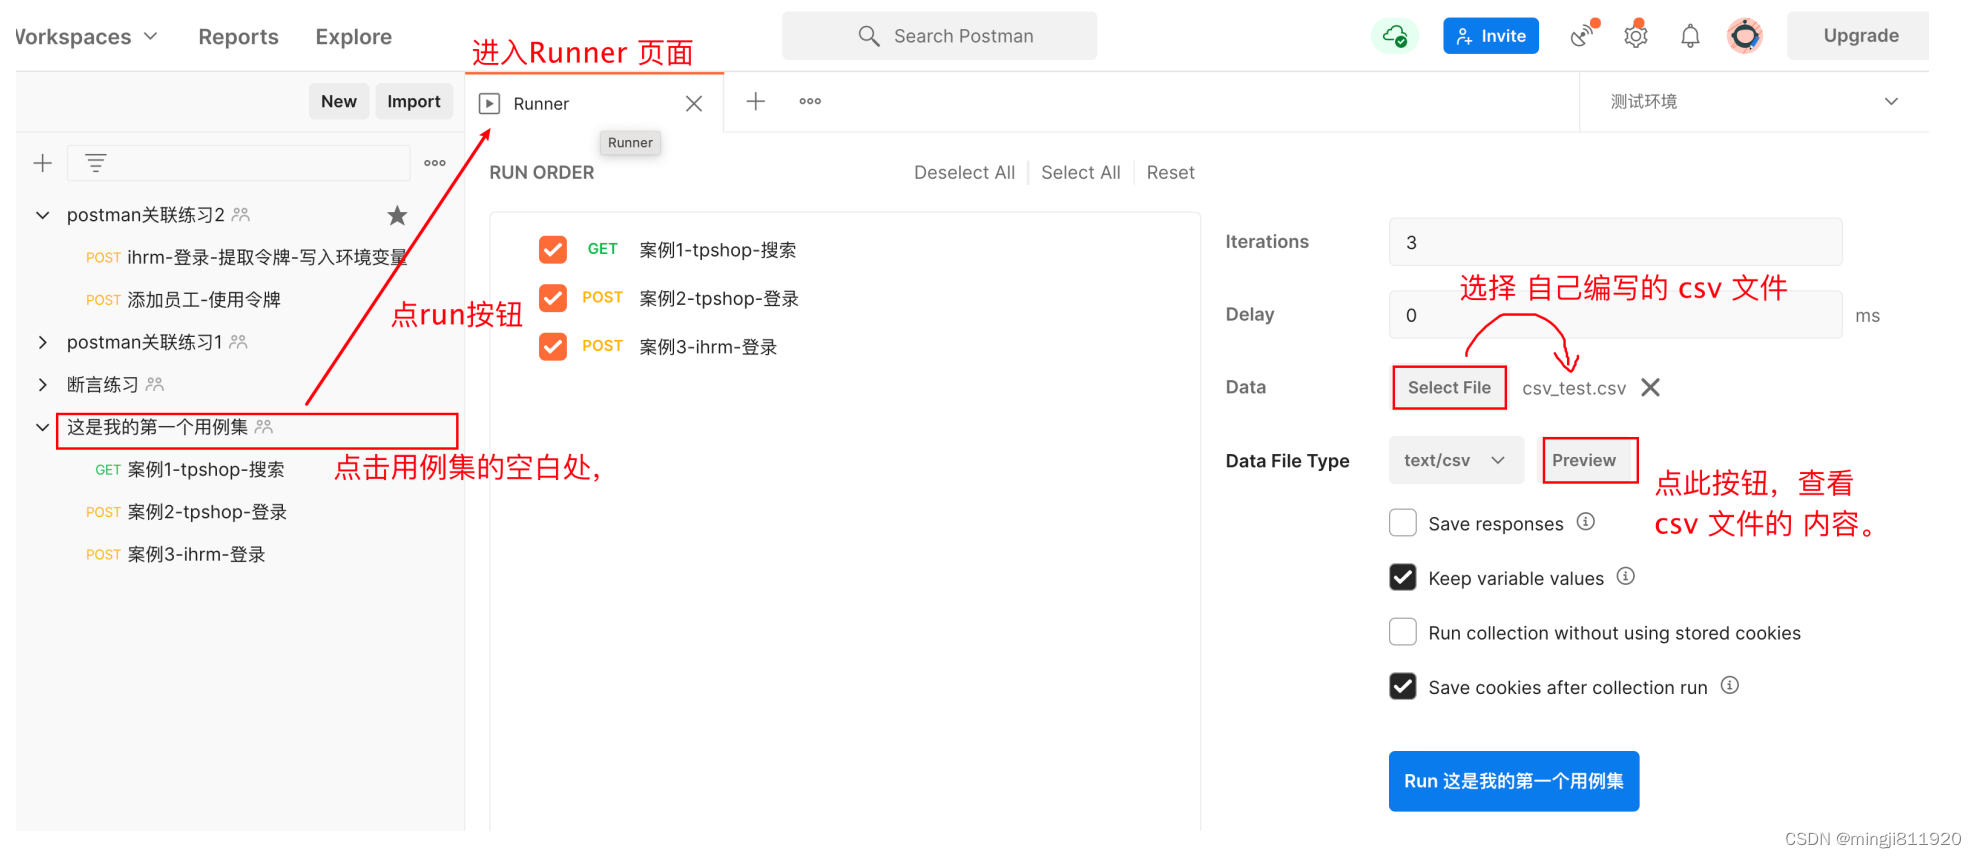Click the Invite button
The height and width of the screenshot is (858, 1977).
point(1490,36)
